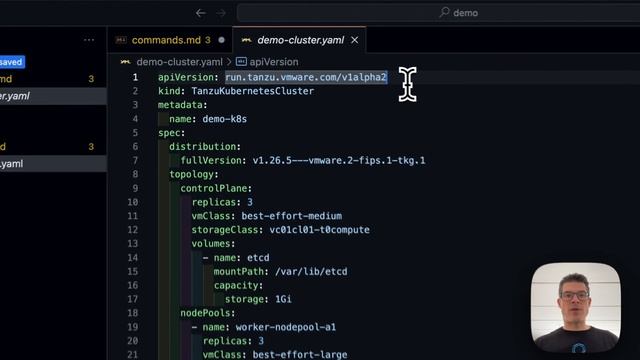
Task: Click the unsaved dot on commands.md tab
Action: point(221,40)
